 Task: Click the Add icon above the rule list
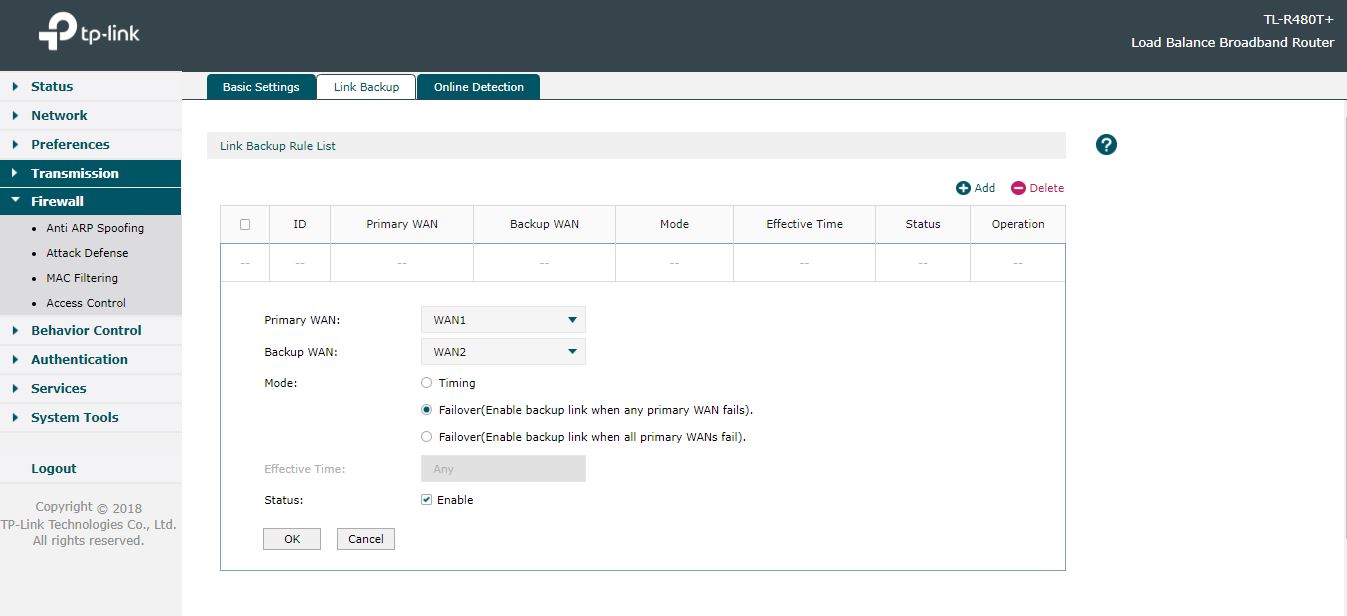click(975, 187)
